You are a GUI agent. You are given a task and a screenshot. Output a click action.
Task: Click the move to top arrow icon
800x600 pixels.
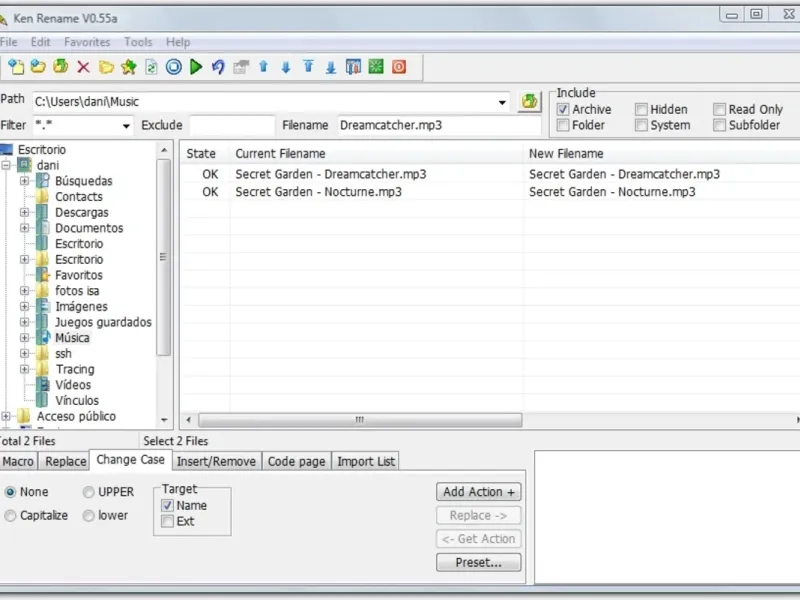(x=308, y=67)
